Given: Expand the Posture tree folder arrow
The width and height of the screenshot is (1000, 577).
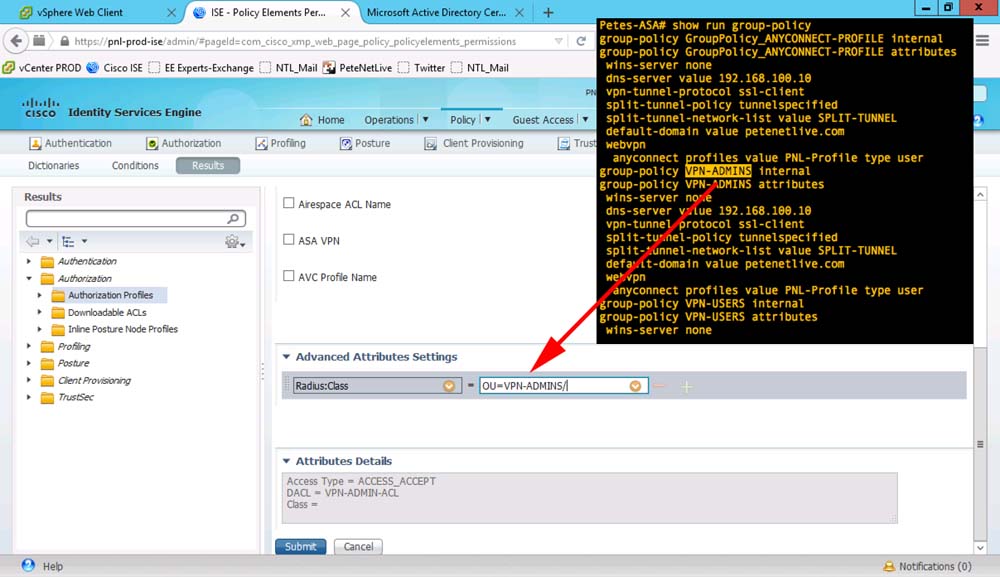Looking at the screenshot, I should tap(29, 363).
